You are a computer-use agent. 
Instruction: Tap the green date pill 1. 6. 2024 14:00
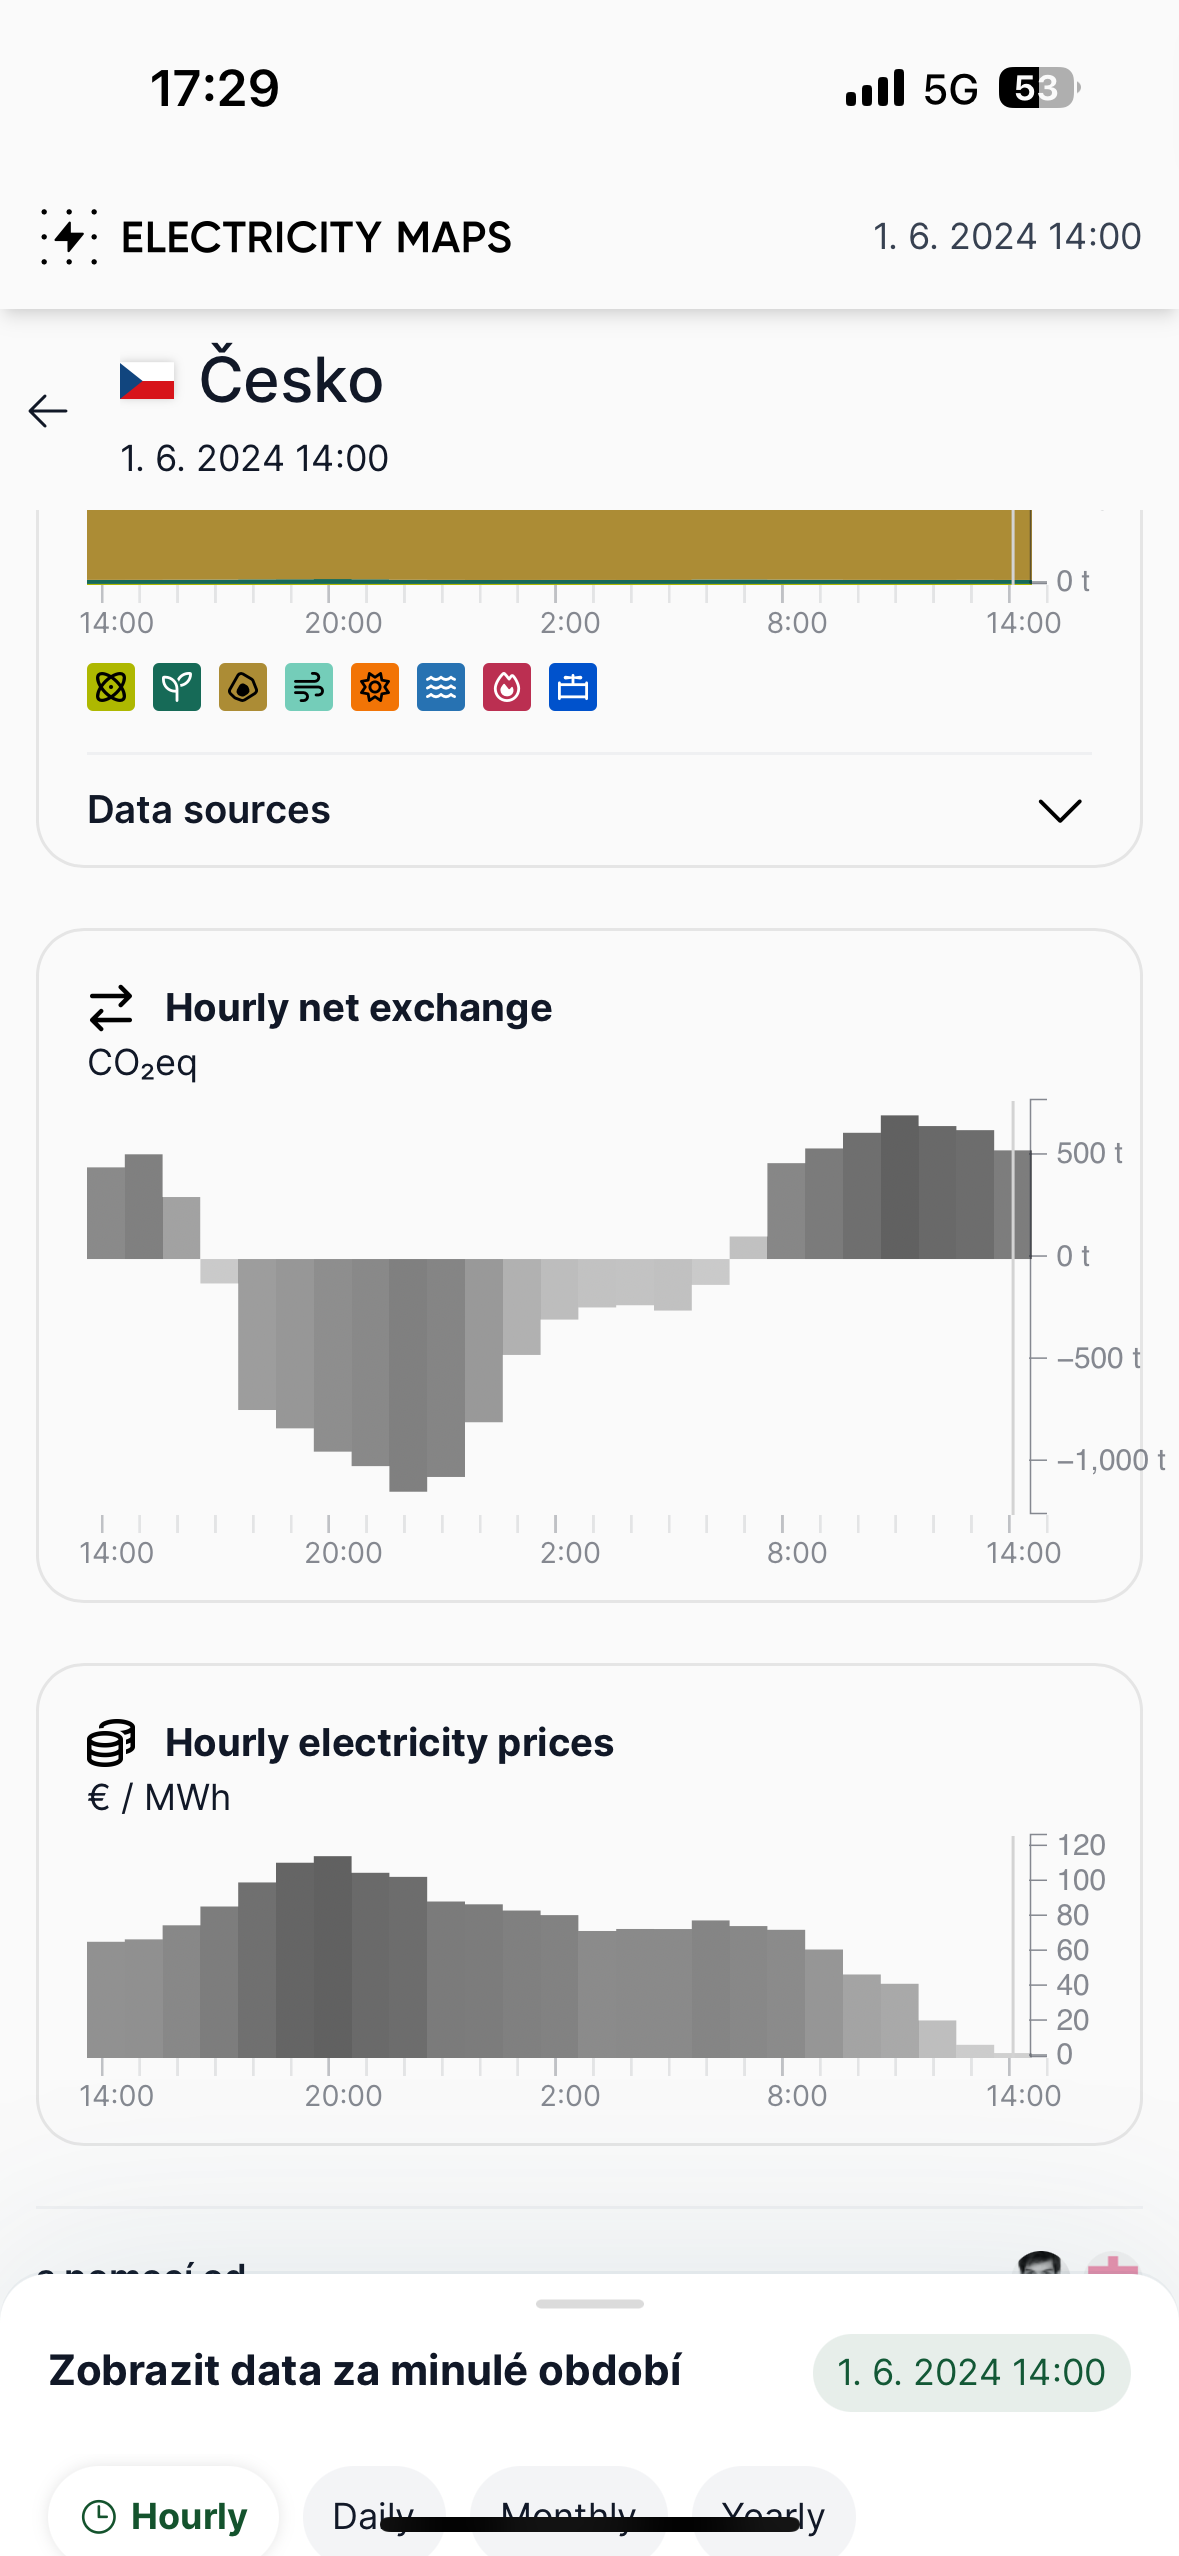971,2372
